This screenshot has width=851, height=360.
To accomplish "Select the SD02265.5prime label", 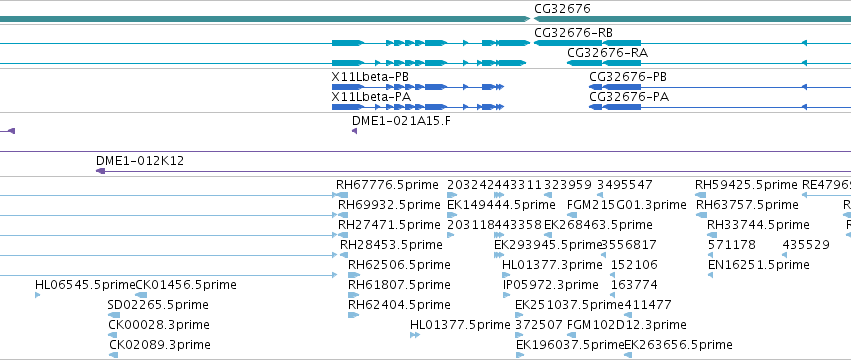I will coord(158,305).
